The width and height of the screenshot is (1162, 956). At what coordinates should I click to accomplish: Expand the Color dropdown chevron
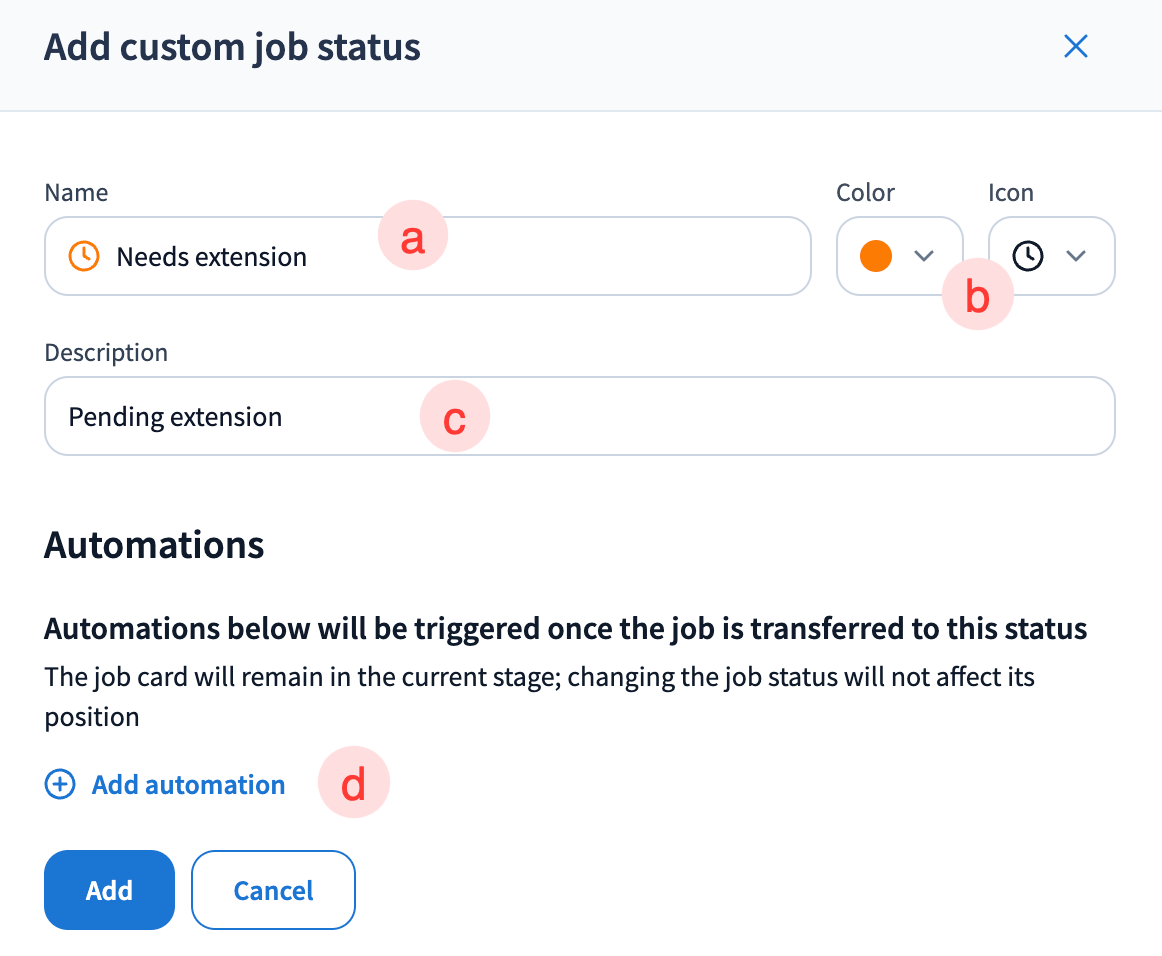(924, 257)
